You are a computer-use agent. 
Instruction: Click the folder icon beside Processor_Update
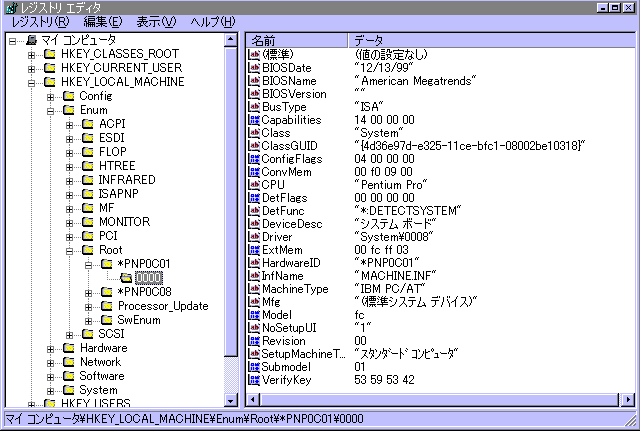click(x=105, y=305)
